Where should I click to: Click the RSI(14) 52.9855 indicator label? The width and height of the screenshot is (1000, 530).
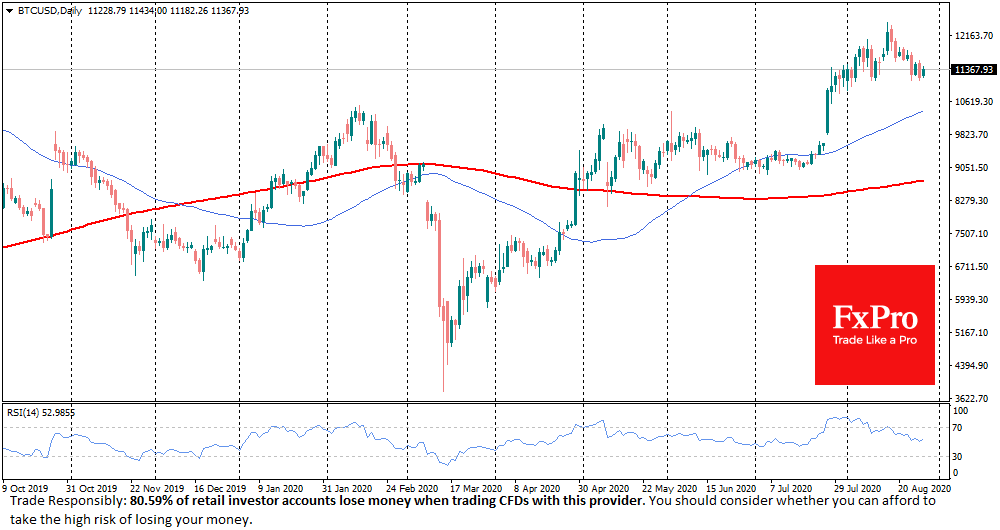41,413
